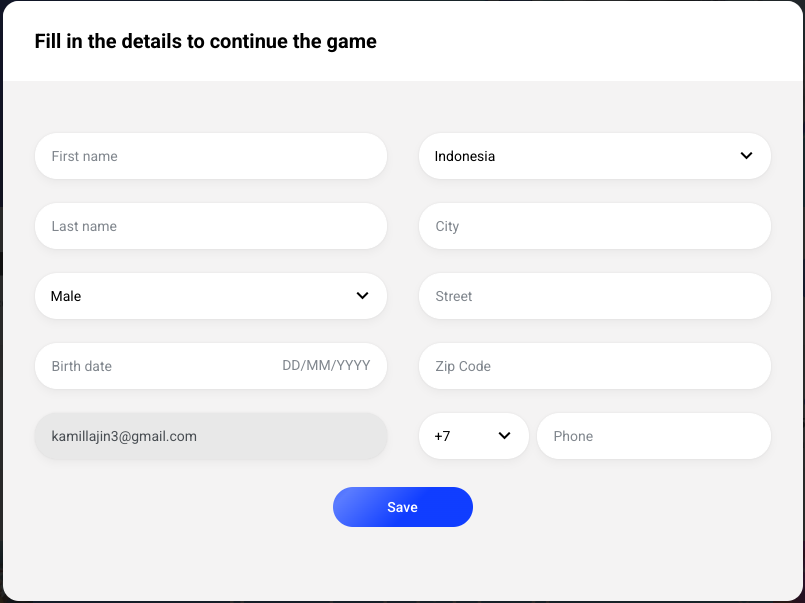
Task: Focus the Street address field
Action: [594, 296]
